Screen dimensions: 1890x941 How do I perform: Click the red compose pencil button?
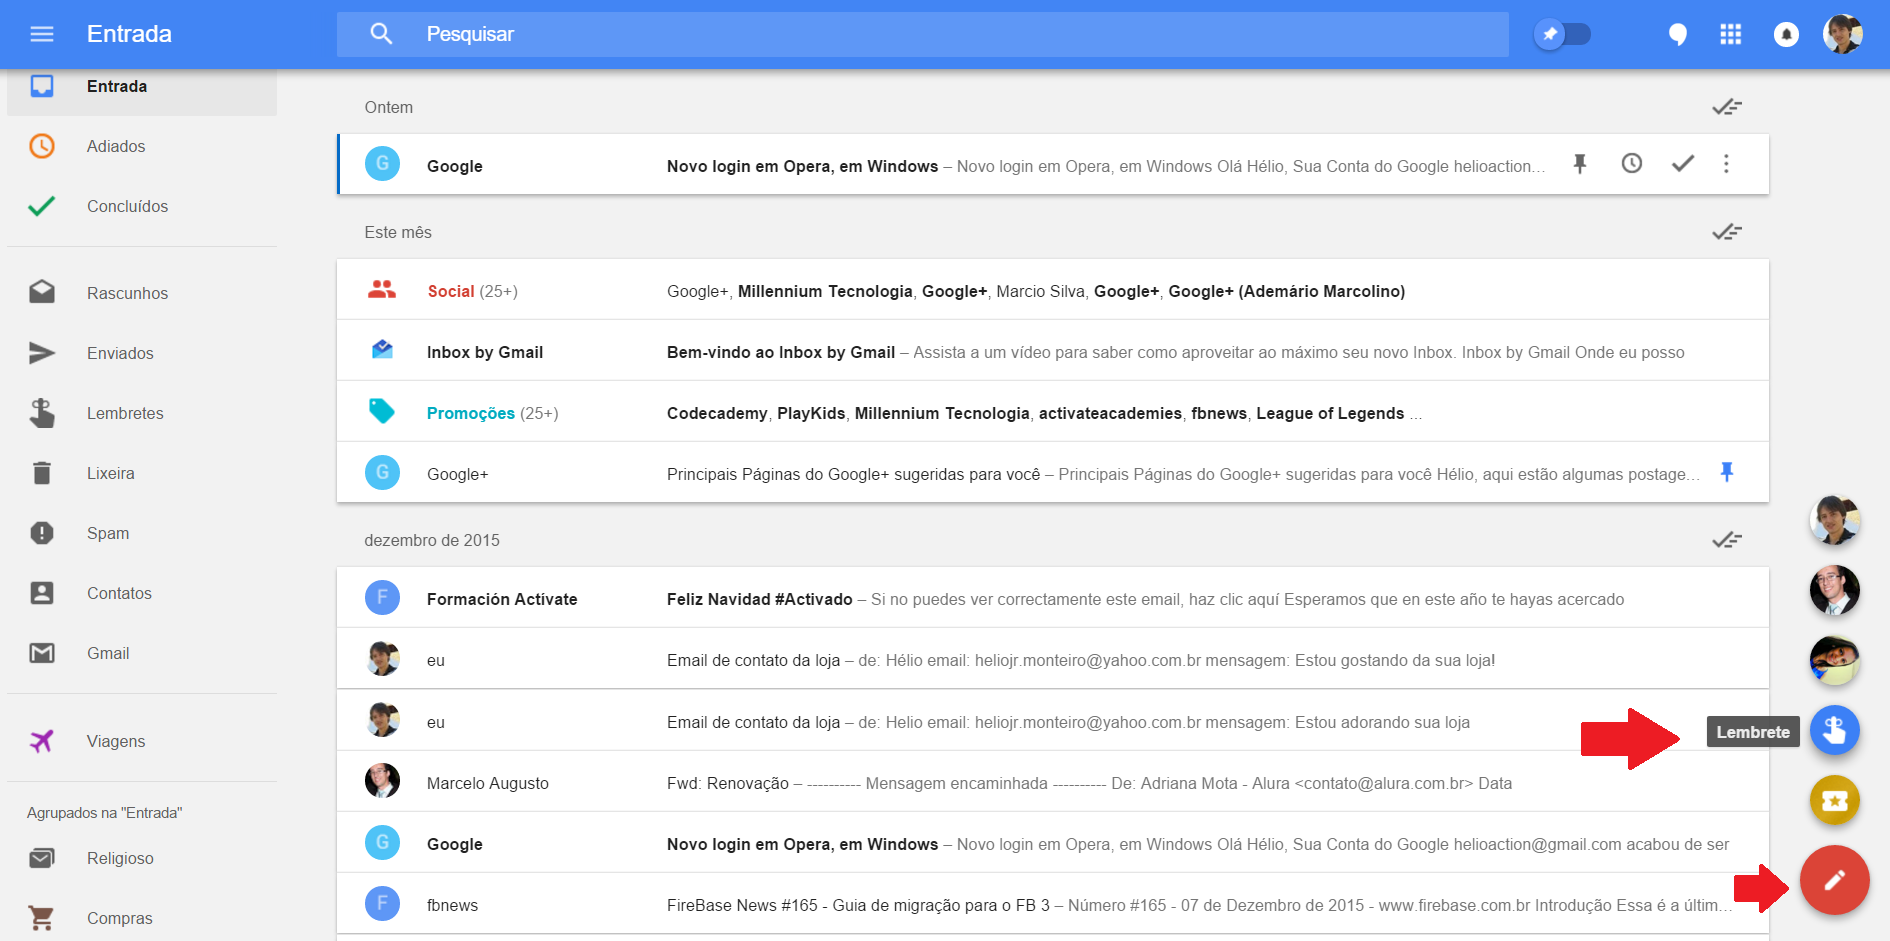(1834, 880)
